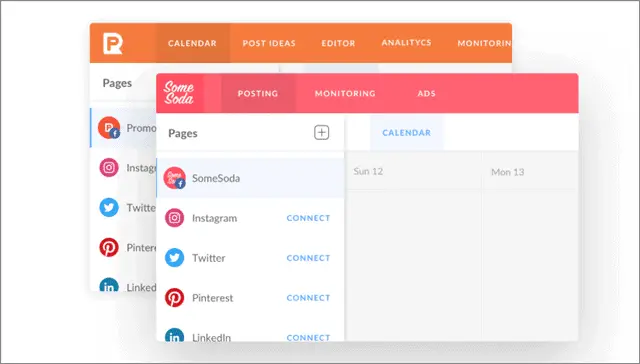Open Ads tab in Some Soda window
This screenshot has height=364, width=640.
click(x=427, y=93)
